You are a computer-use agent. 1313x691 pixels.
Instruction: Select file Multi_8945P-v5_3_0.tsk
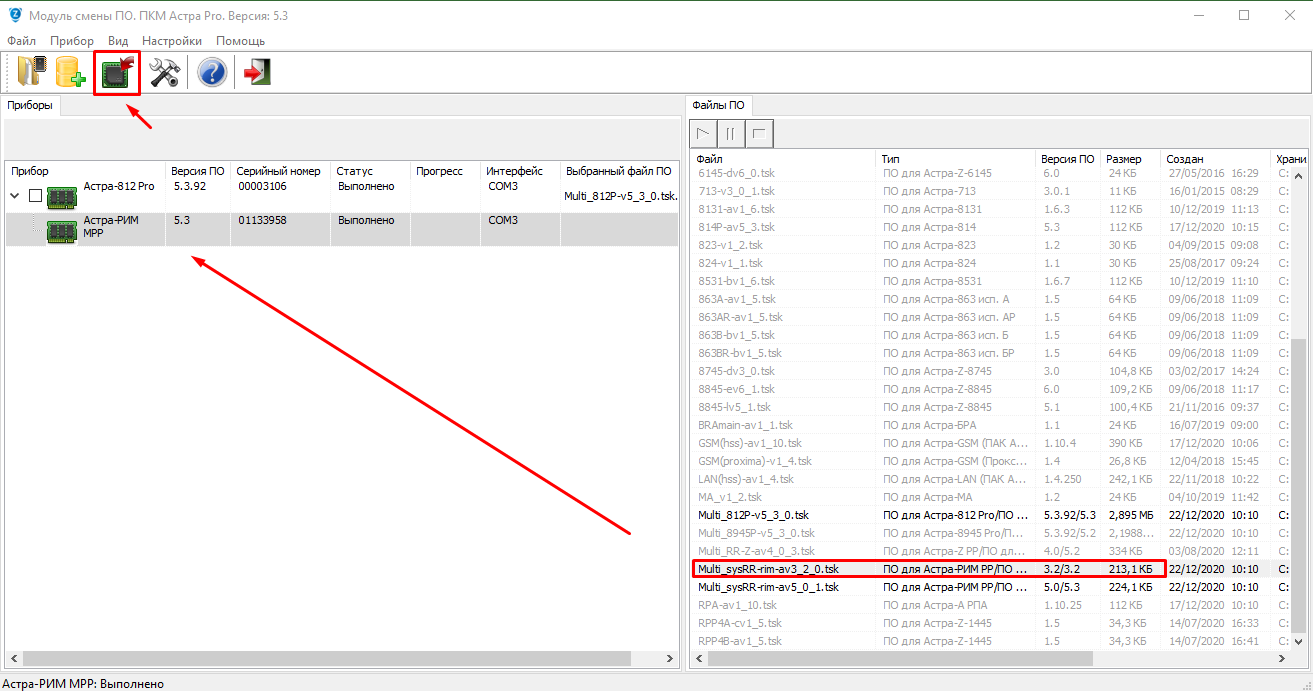757,533
